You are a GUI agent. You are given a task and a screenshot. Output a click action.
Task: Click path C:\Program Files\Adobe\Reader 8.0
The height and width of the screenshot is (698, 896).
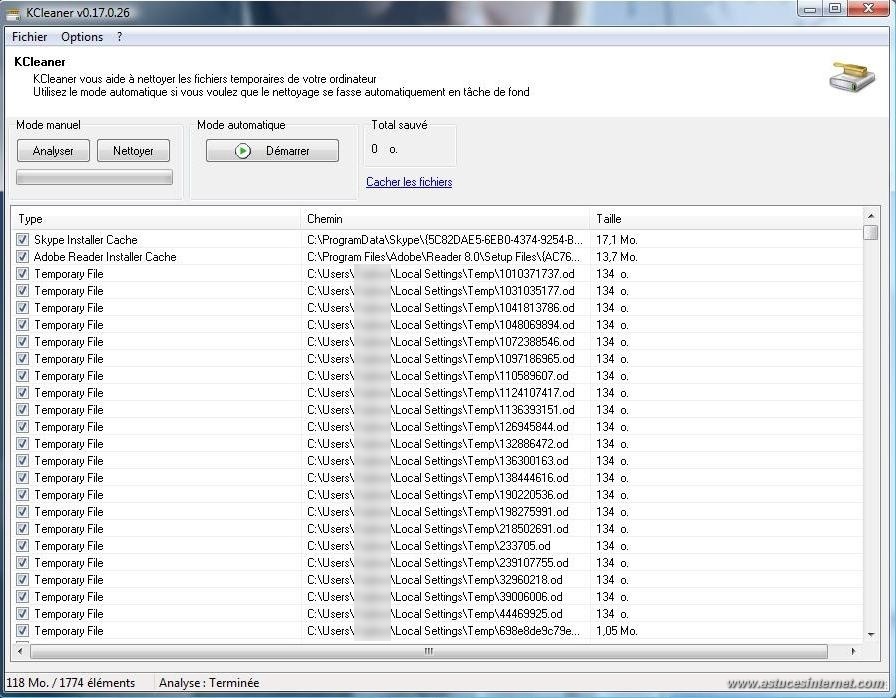443,256
